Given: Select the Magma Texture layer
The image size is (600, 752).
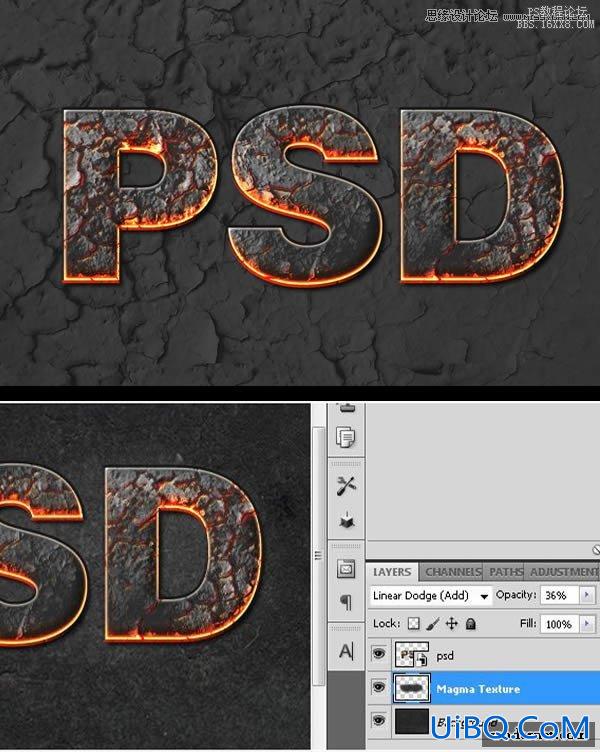Looking at the screenshot, I should (x=483, y=688).
